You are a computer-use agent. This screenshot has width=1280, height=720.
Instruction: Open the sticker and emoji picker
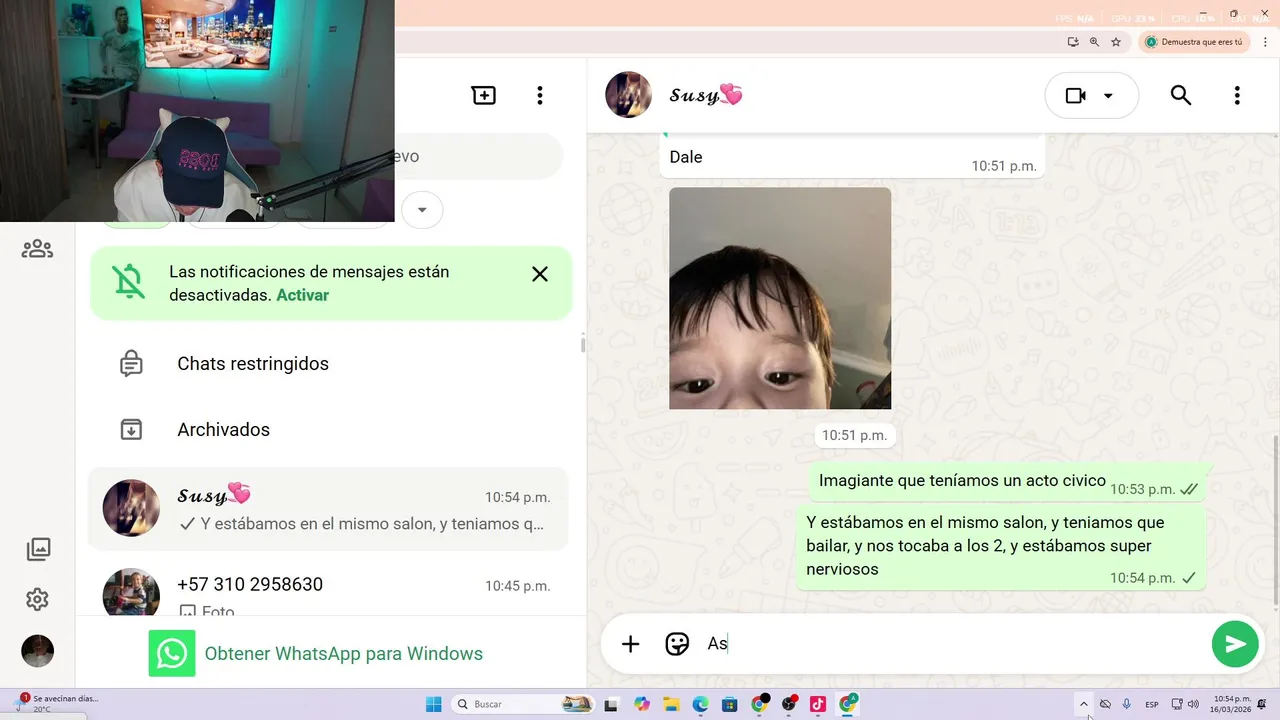[677, 644]
